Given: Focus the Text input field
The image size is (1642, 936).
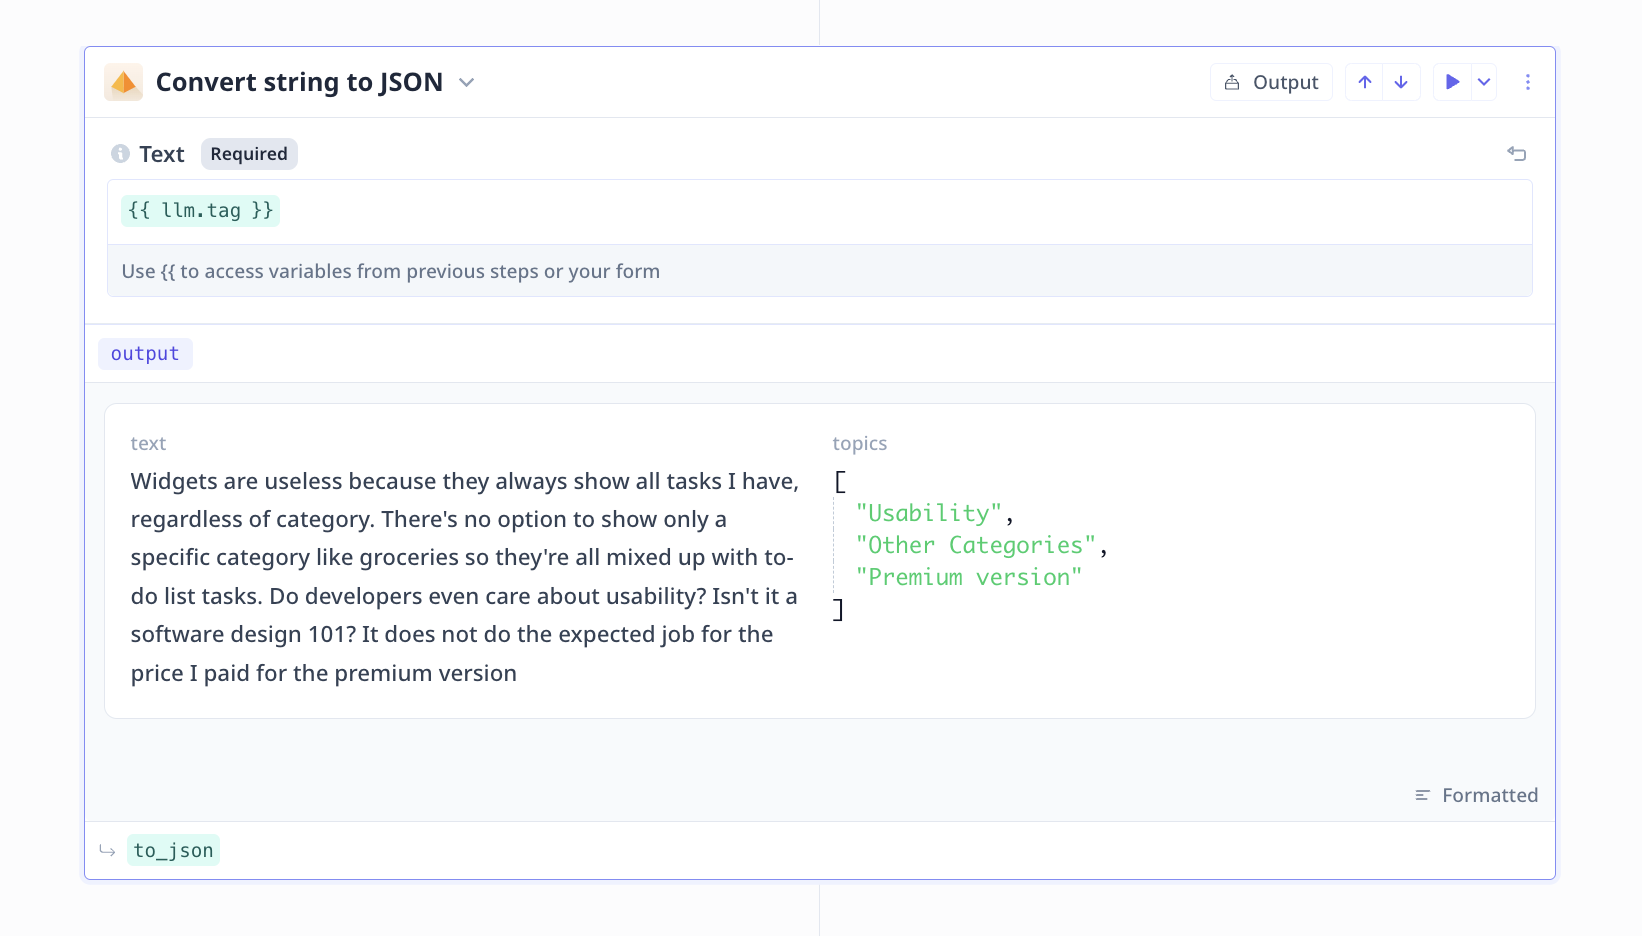Looking at the screenshot, I should [x=820, y=212].
